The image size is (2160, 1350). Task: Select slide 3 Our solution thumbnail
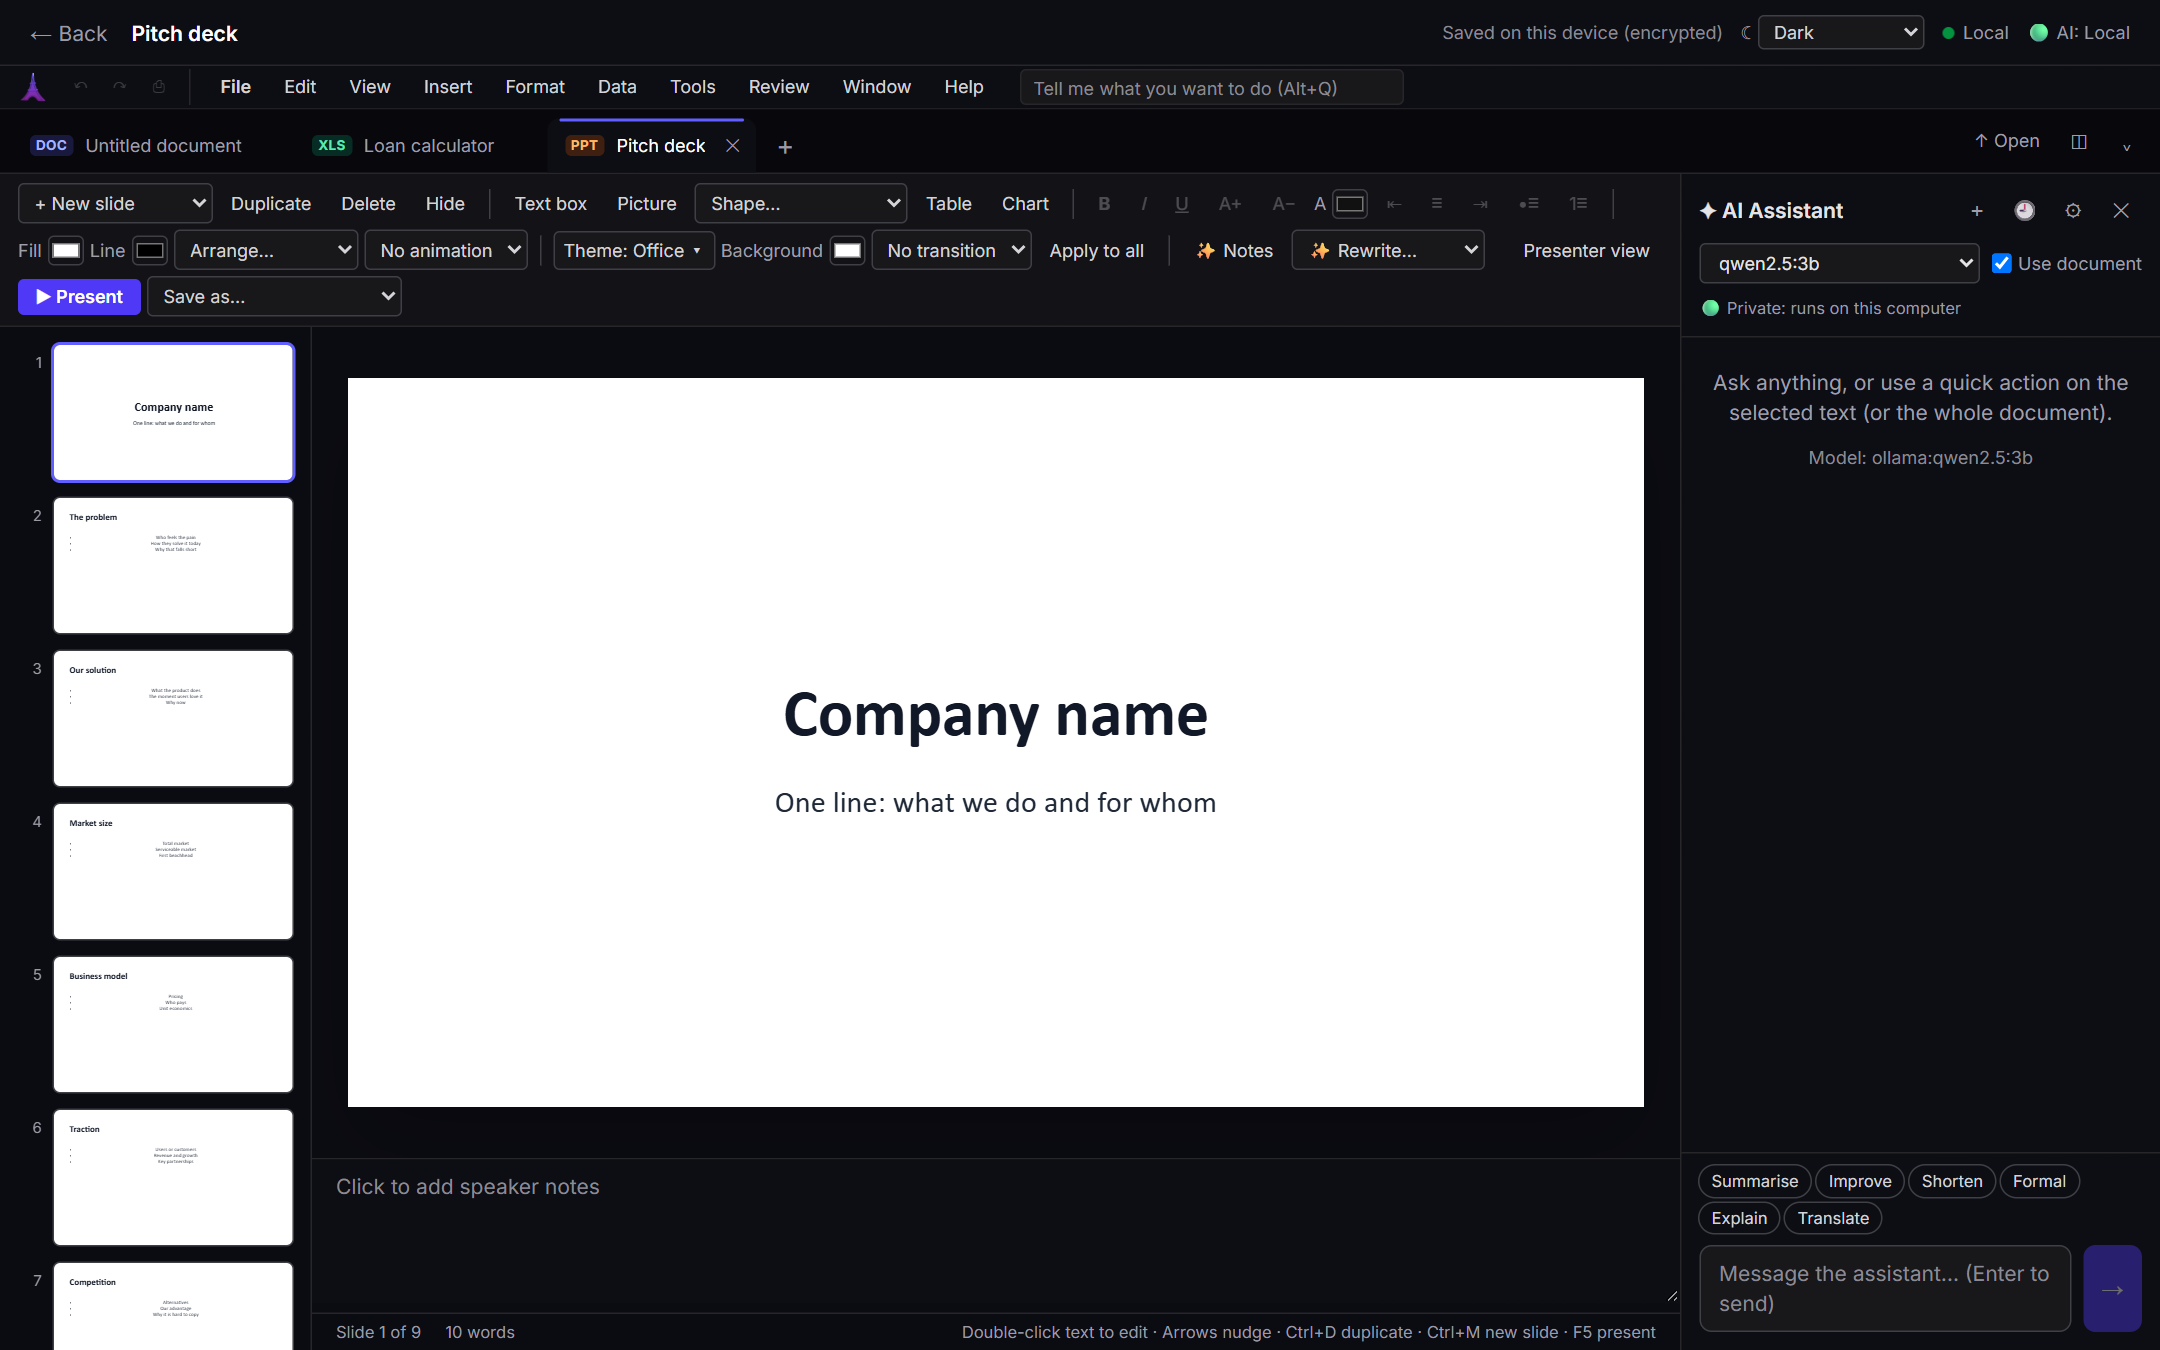tap(173, 718)
